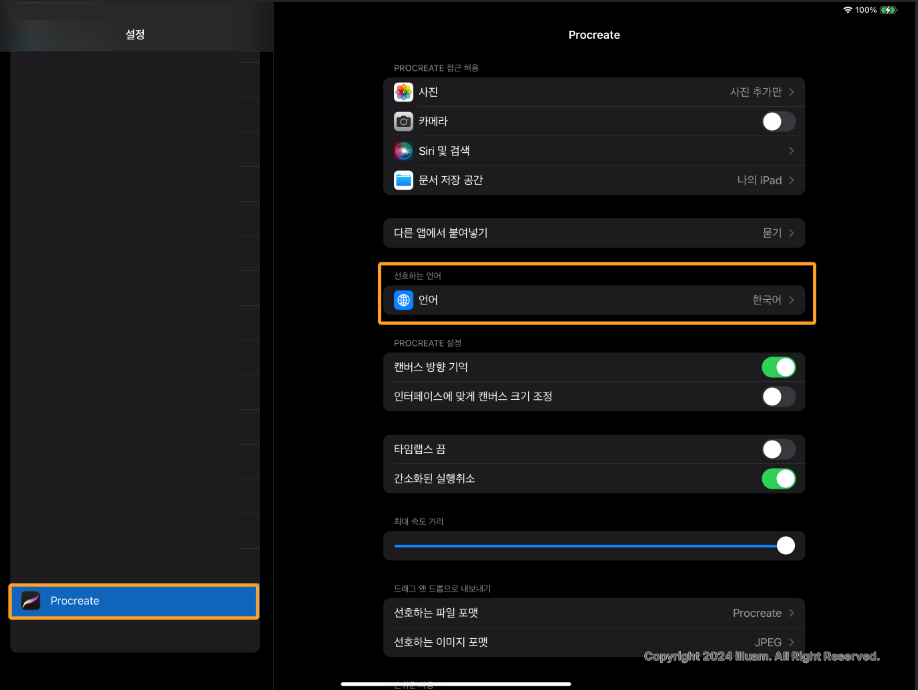Click the 설정 sidebar title
Screen dimensions: 918x690
click(x=135, y=35)
